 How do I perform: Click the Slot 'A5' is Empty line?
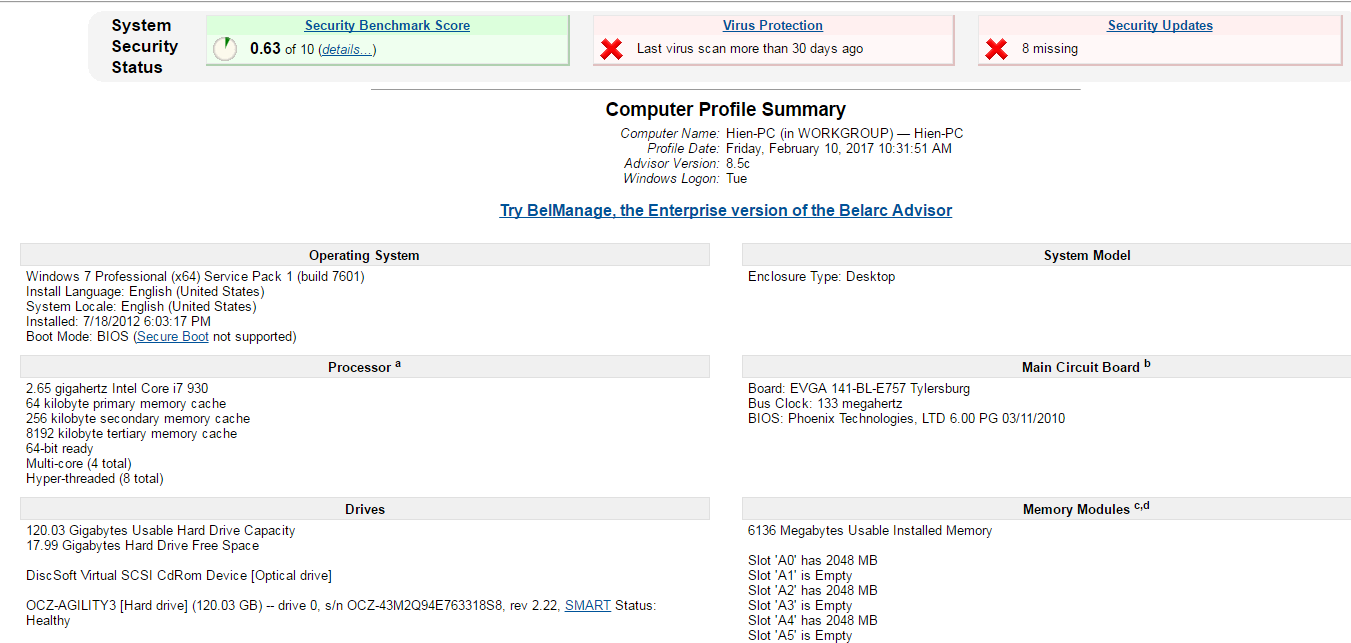800,635
